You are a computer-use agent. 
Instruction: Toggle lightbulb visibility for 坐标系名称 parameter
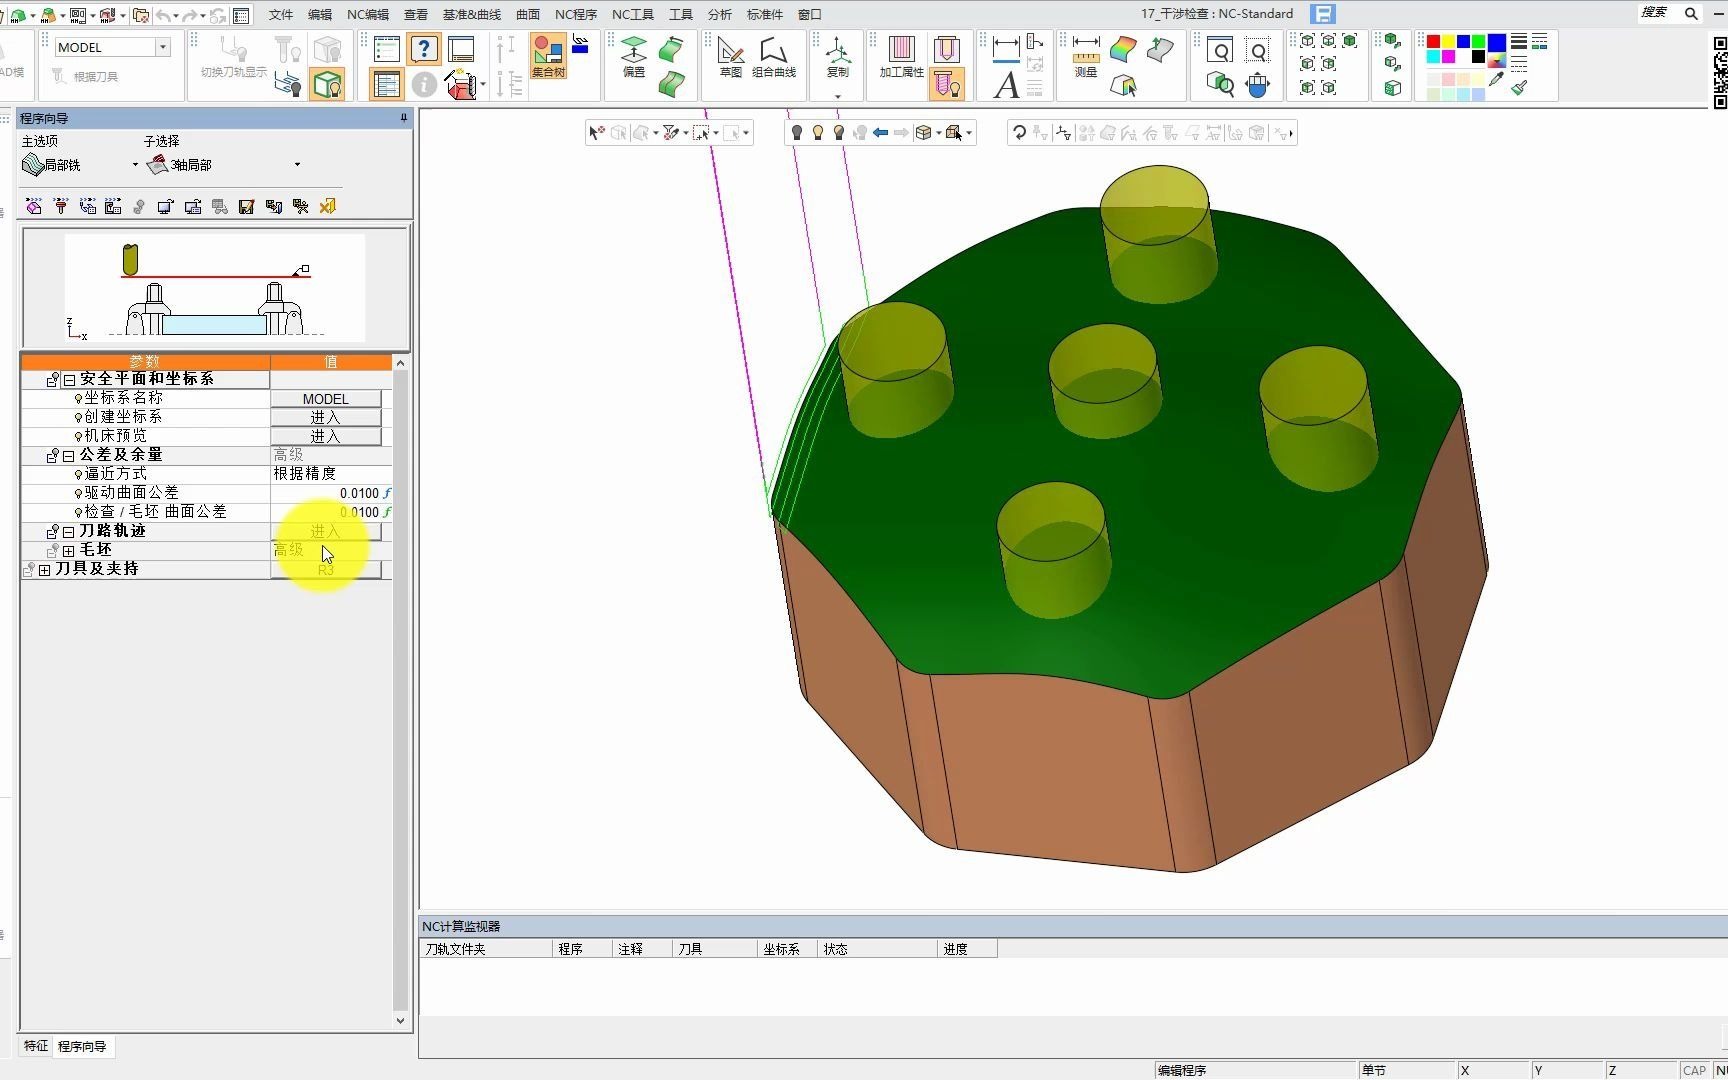coord(78,399)
